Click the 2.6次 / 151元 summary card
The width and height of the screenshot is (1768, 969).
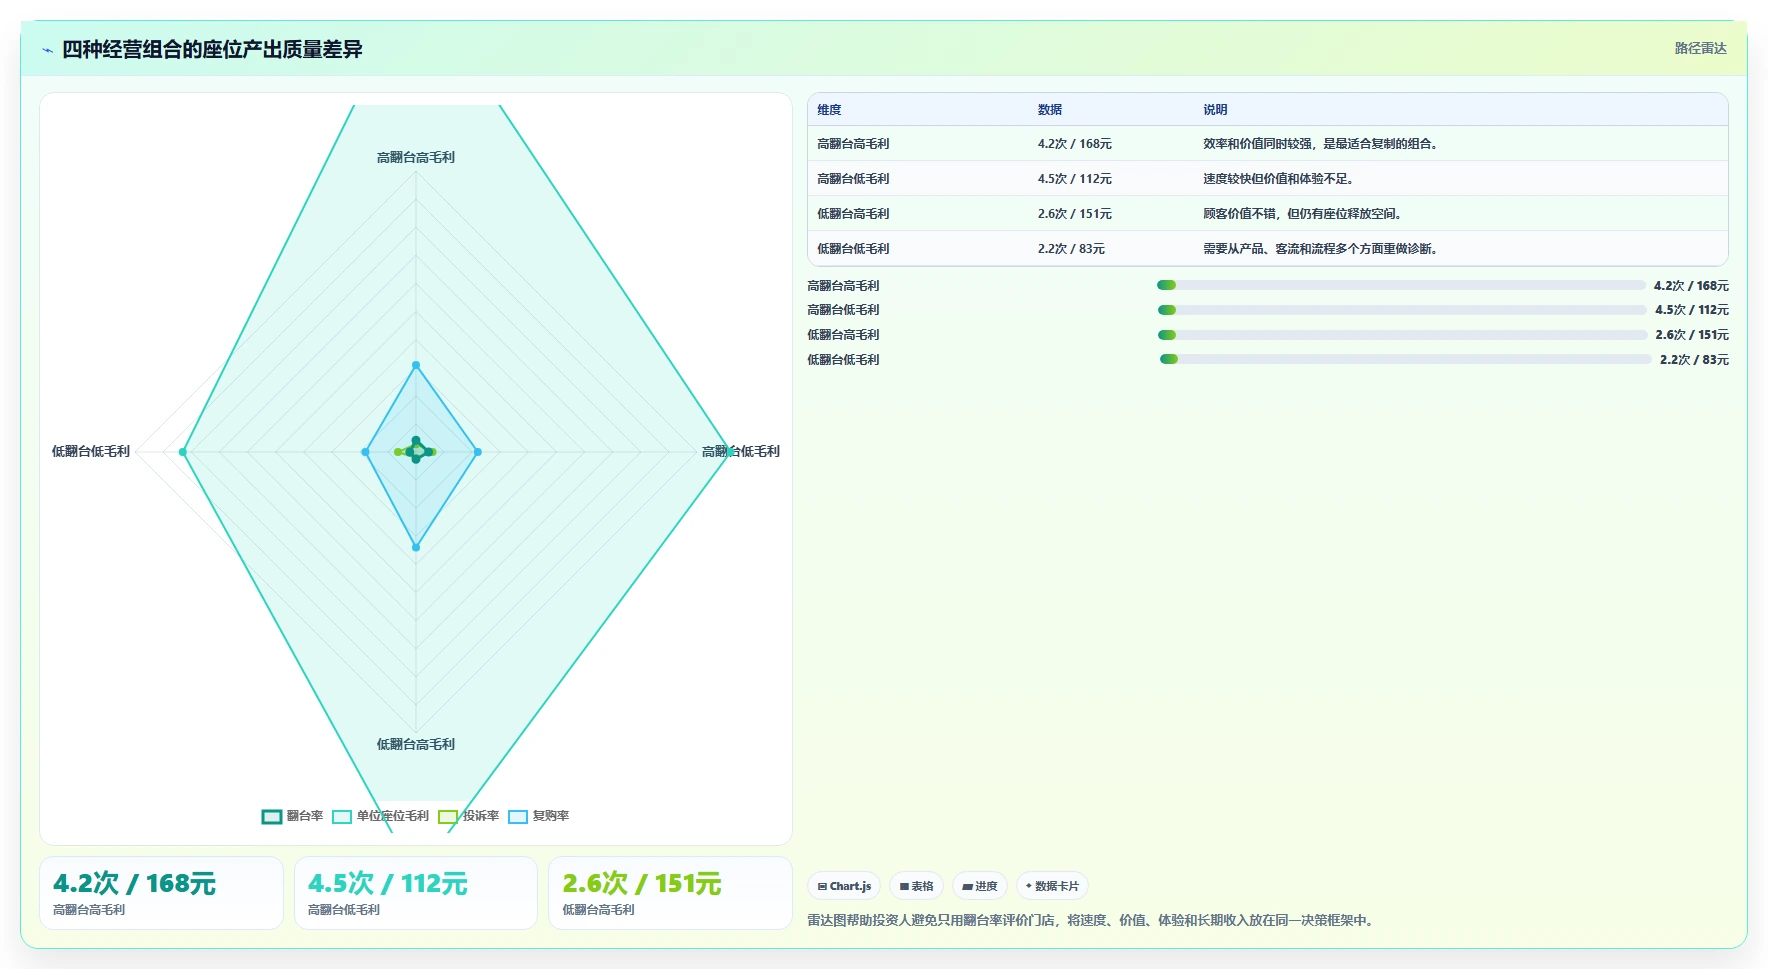click(670, 893)
